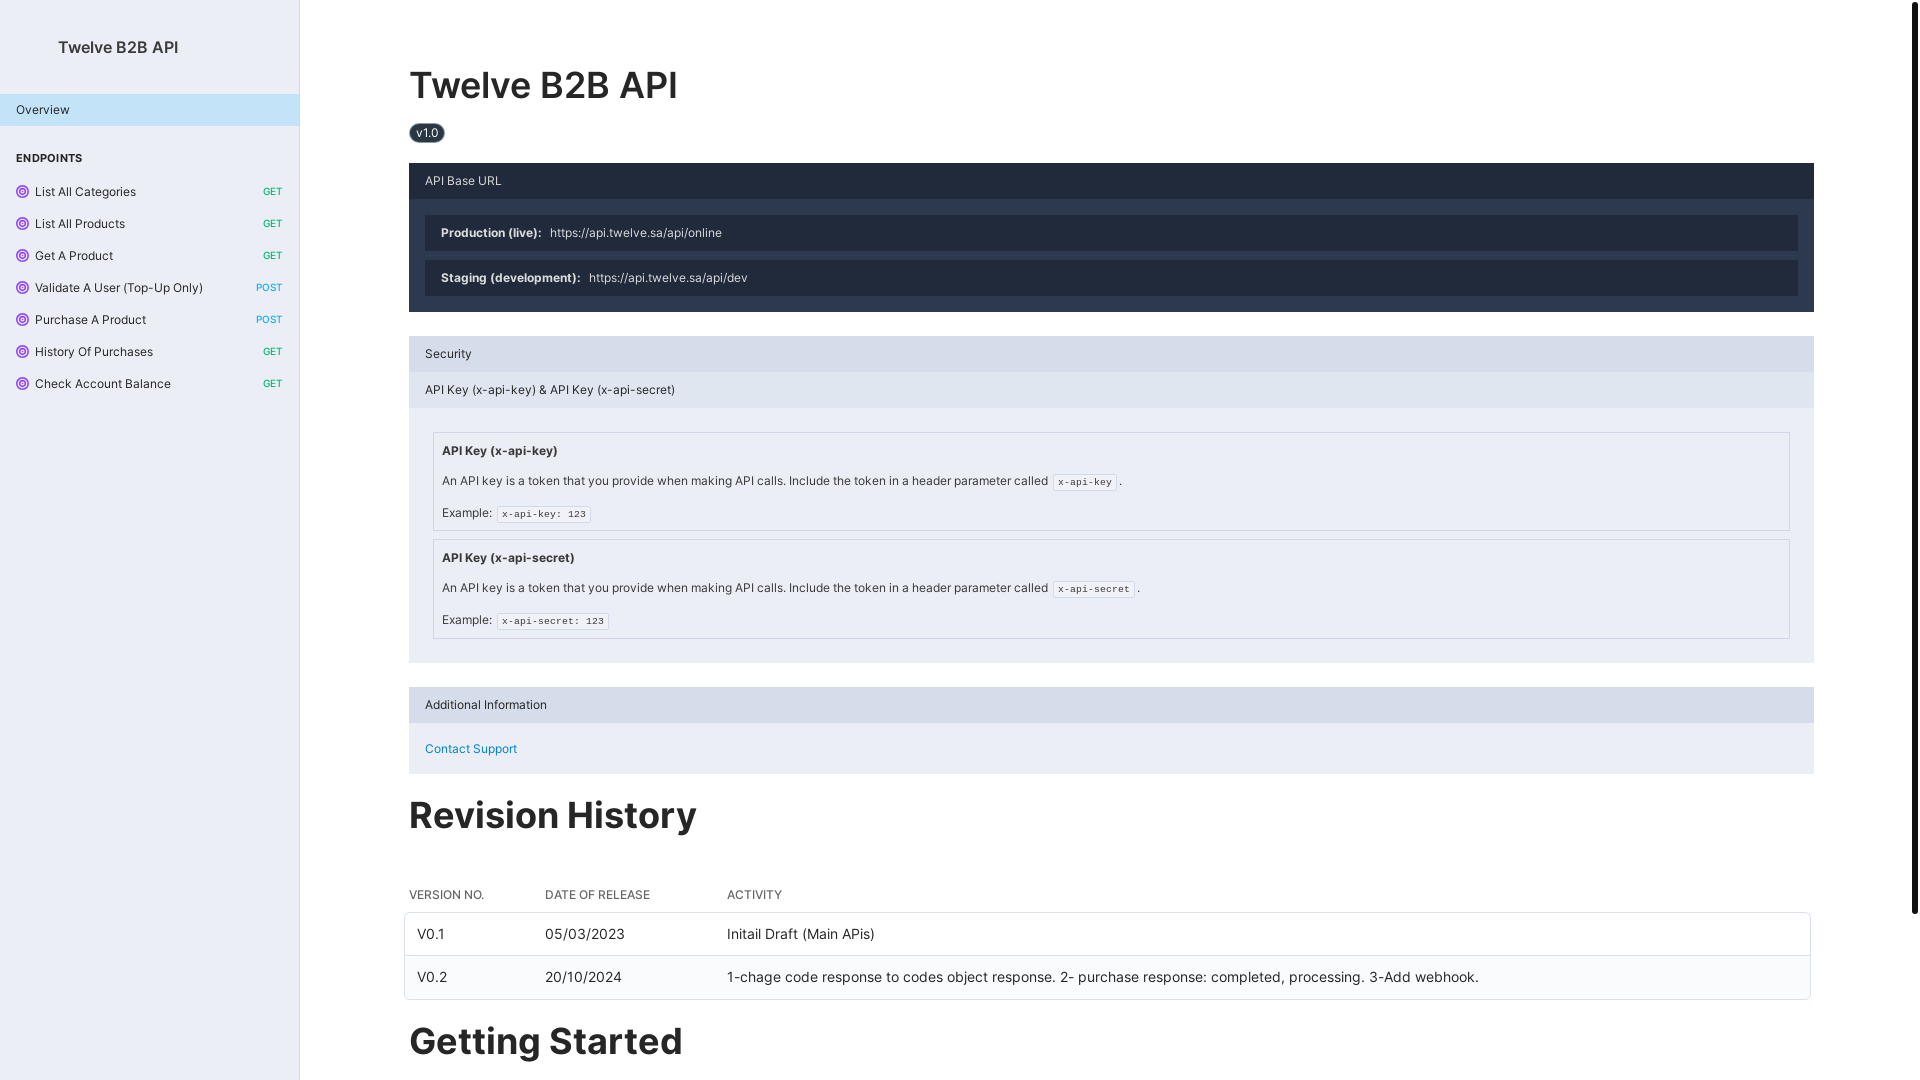Click the Security section header
The image size is (1920, 1080).
click(1111, 354)
